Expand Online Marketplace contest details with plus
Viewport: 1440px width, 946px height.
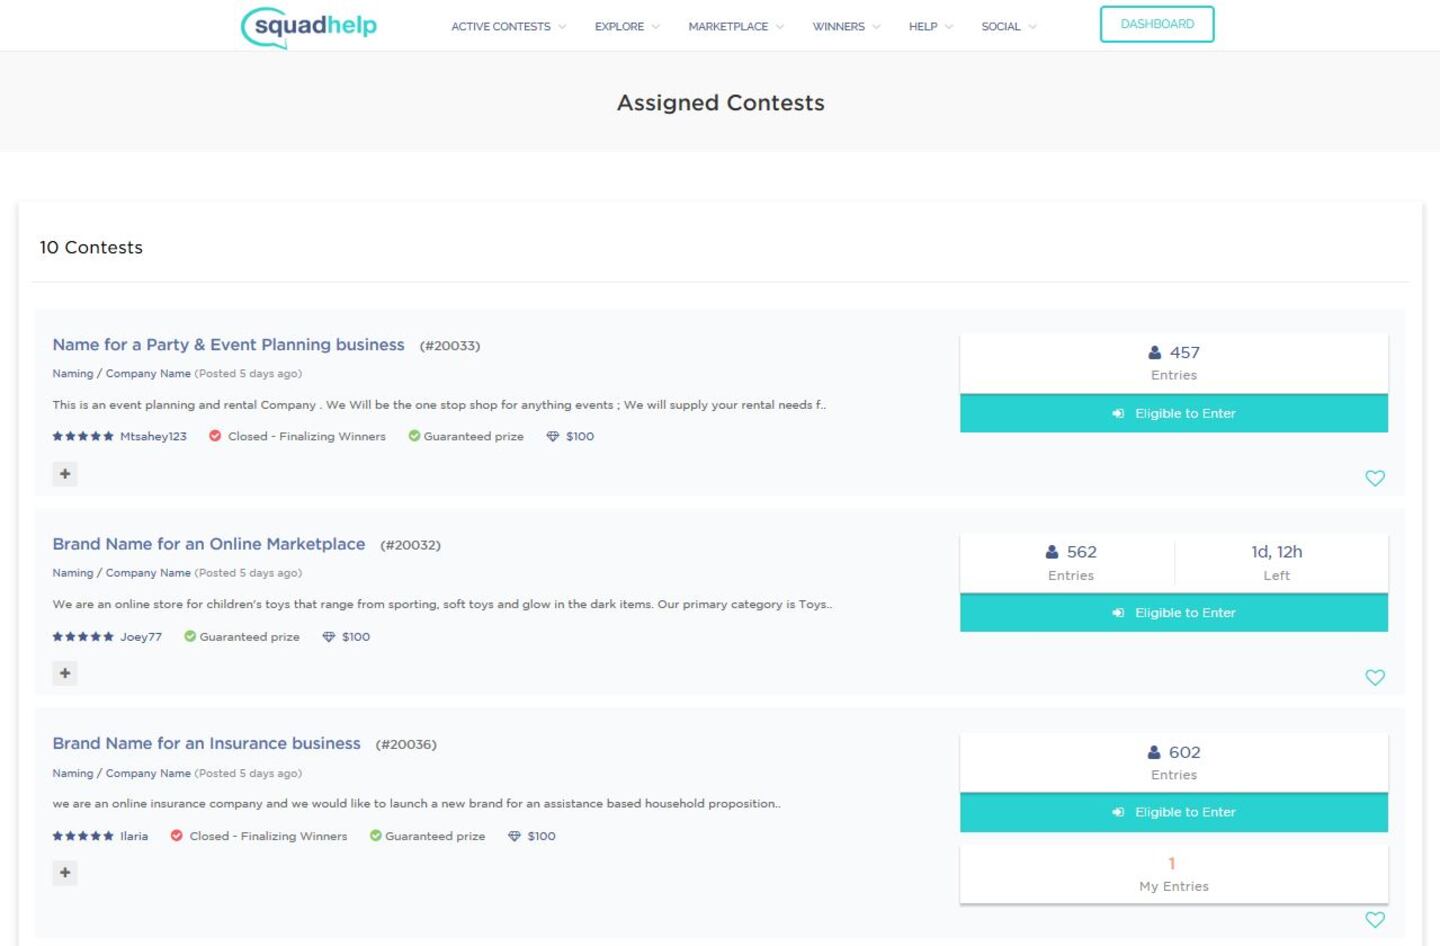[x=65, y=673]
